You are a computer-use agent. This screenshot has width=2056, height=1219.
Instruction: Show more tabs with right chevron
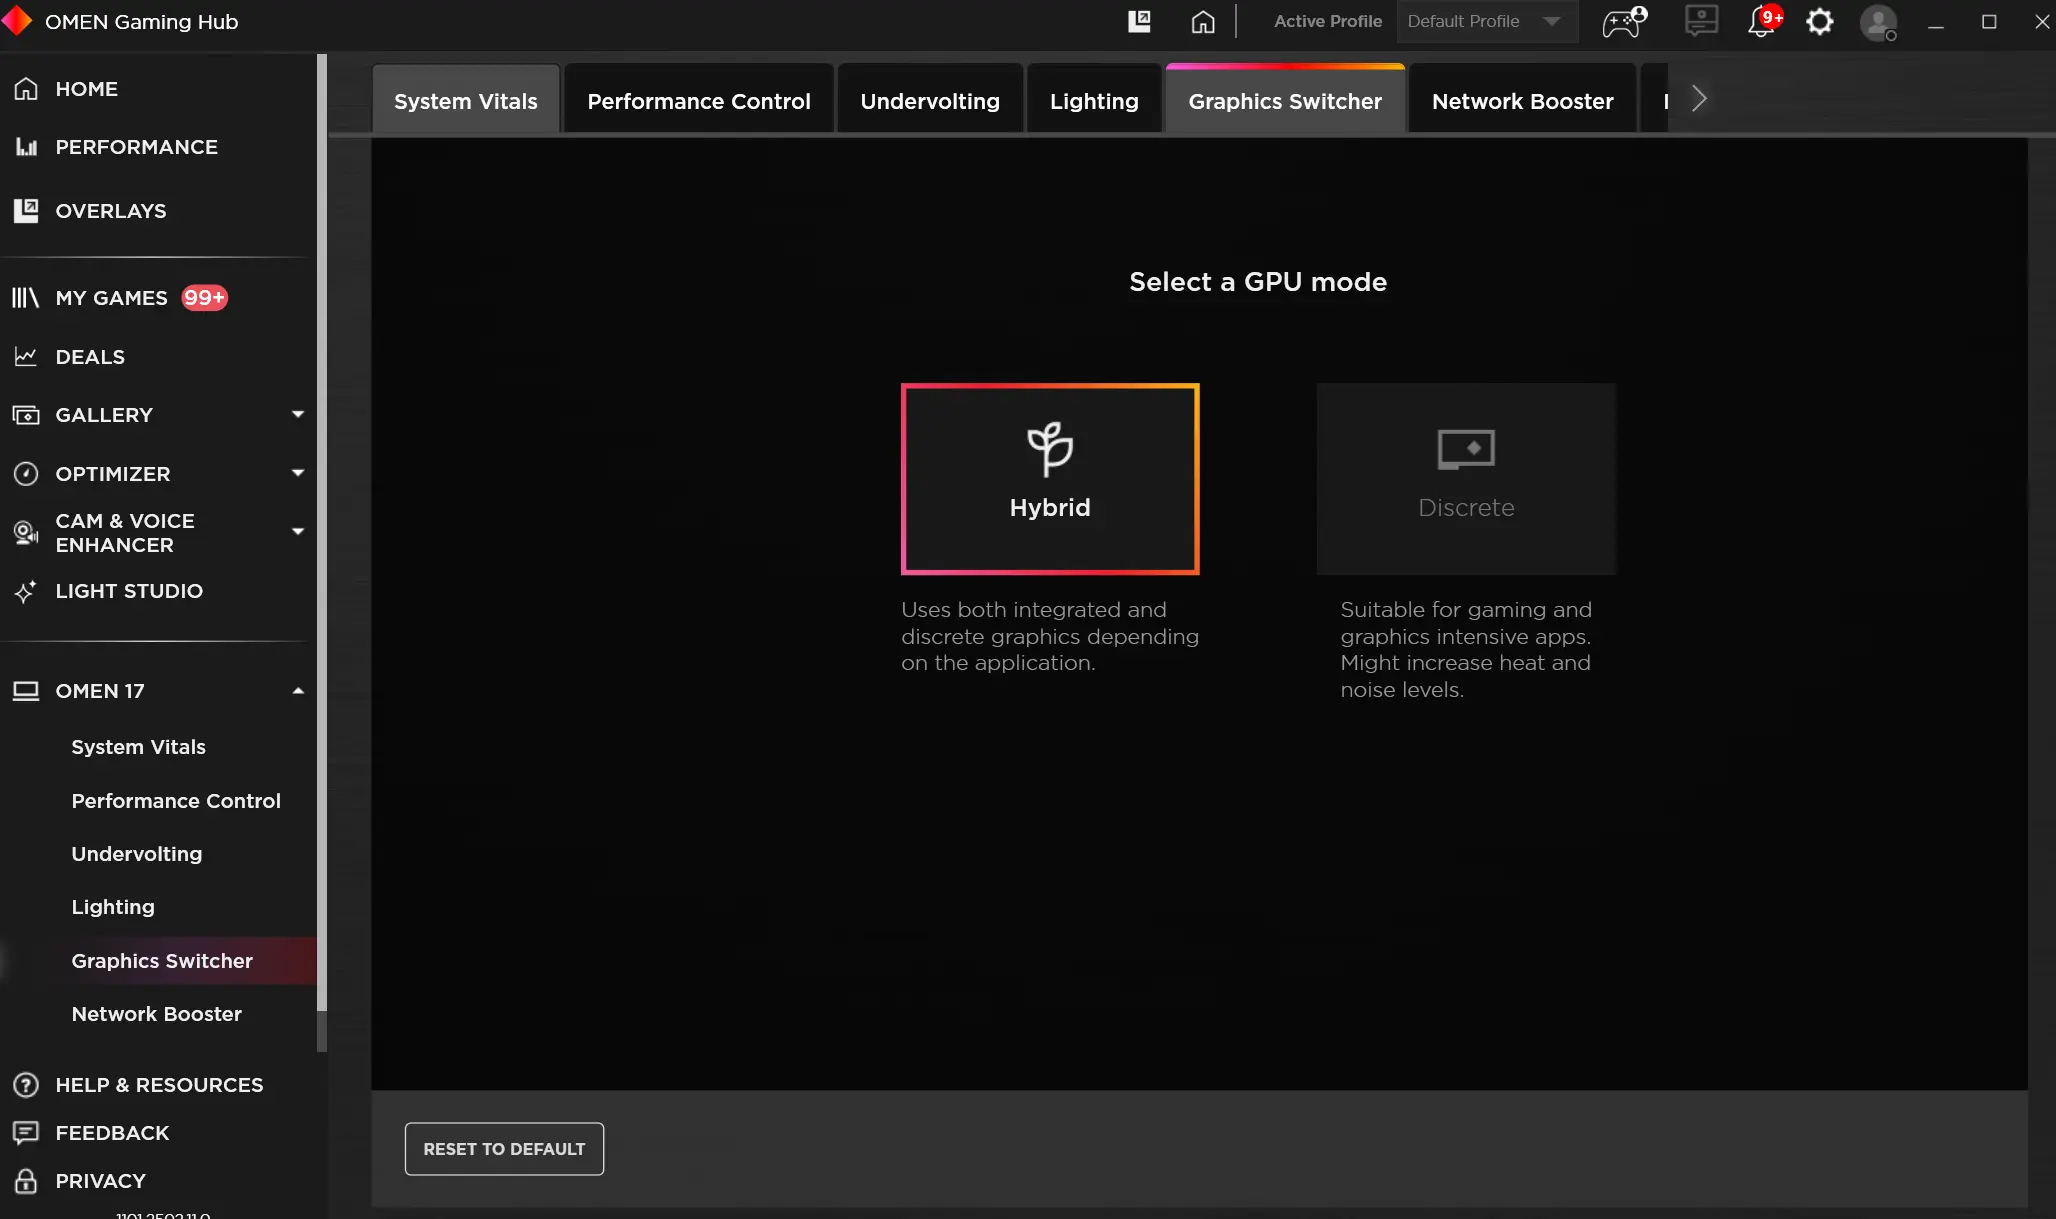[x=1699, y=99]
